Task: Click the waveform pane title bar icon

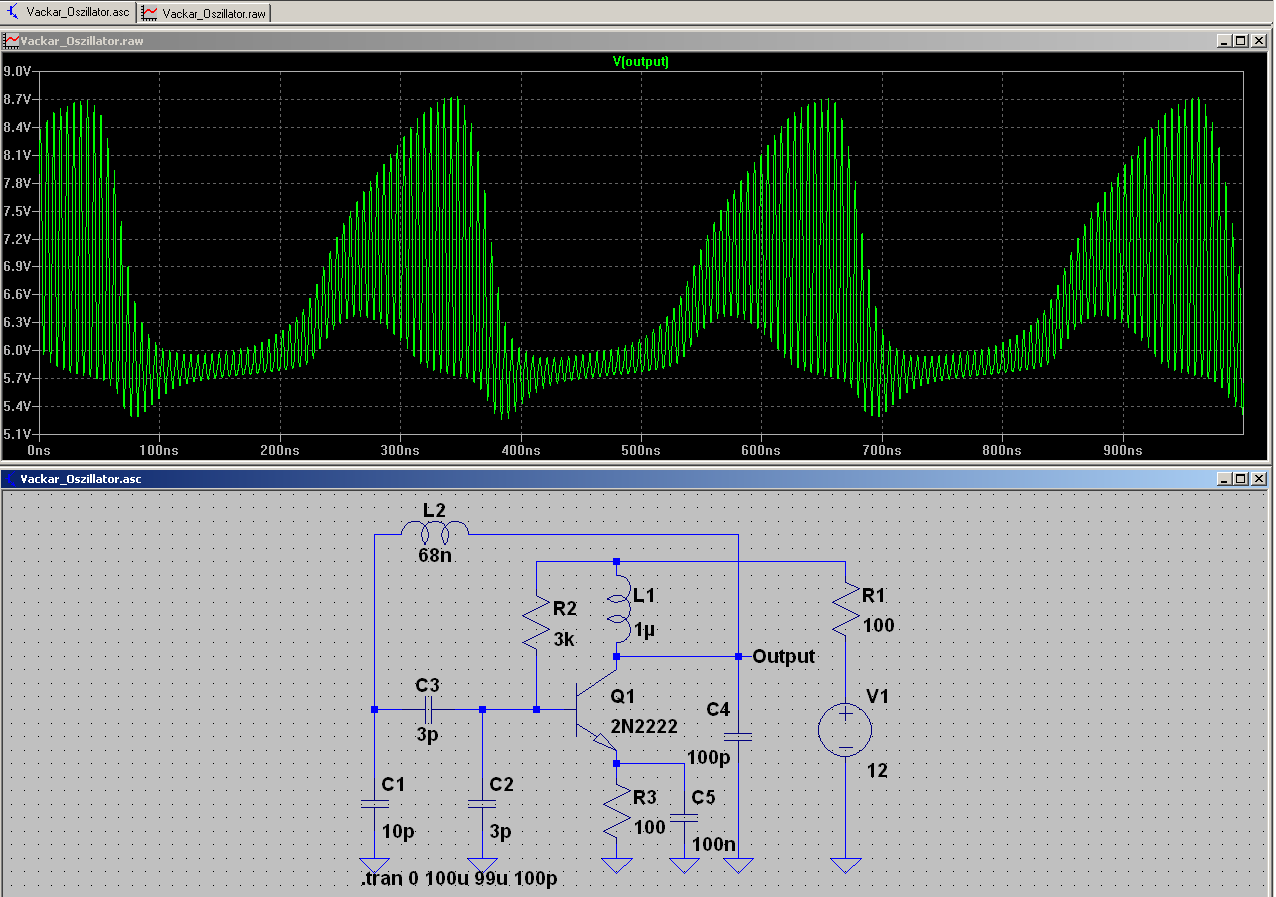Action: [x=12, y=41]
